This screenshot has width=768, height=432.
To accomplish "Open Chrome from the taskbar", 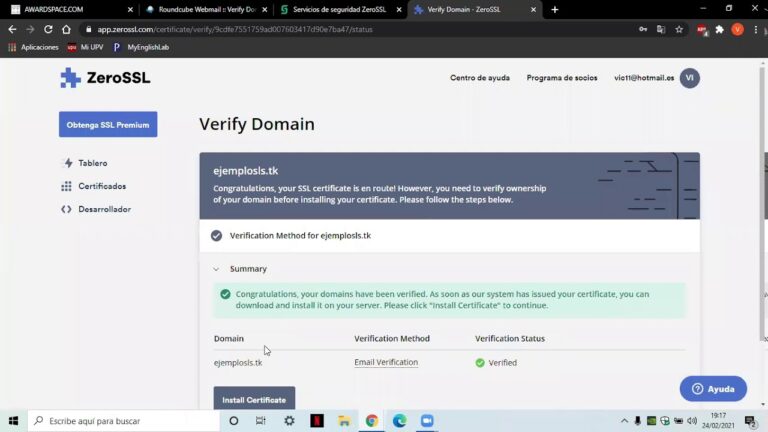I will click(x=372, y=421).
